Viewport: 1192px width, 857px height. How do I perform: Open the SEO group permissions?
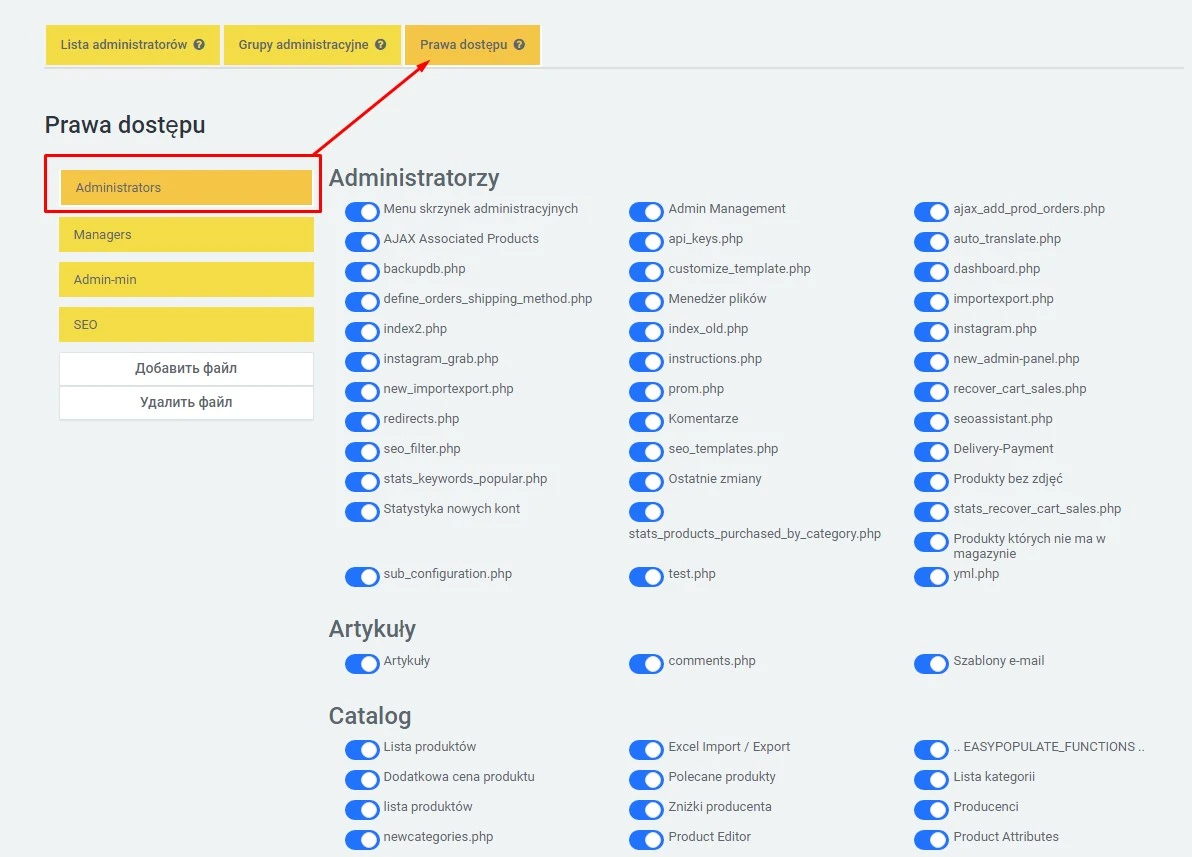pyautogui.click(x=186, y=325)
